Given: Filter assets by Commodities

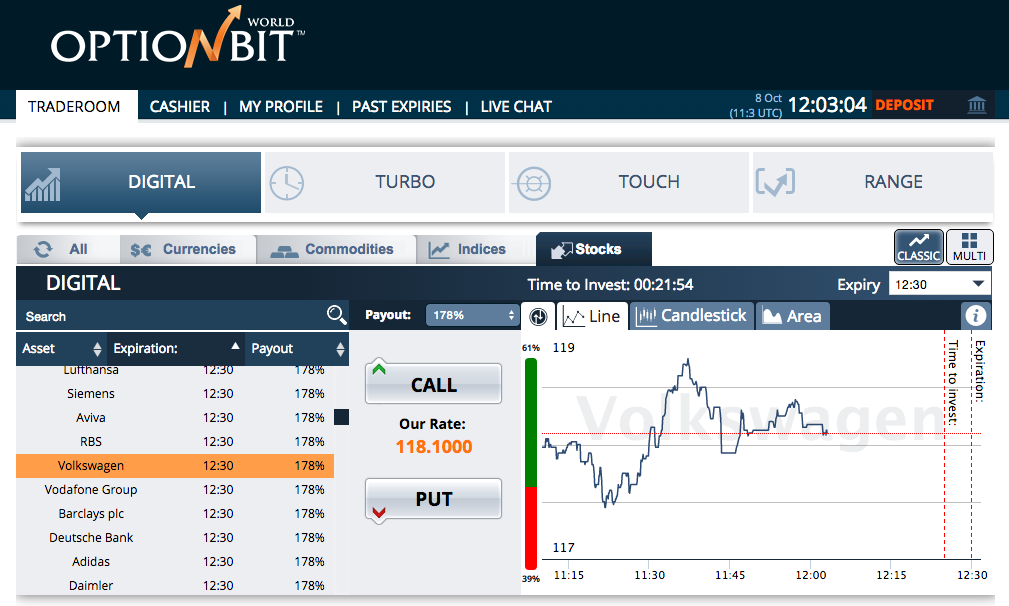Looking at the screenshot, I should point(336,249).
